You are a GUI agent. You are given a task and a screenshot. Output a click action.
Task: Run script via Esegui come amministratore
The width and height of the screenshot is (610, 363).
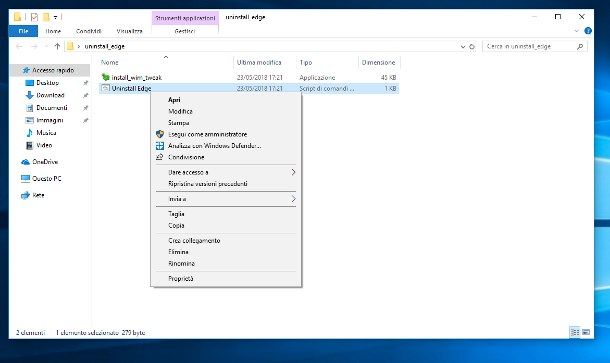207,134
